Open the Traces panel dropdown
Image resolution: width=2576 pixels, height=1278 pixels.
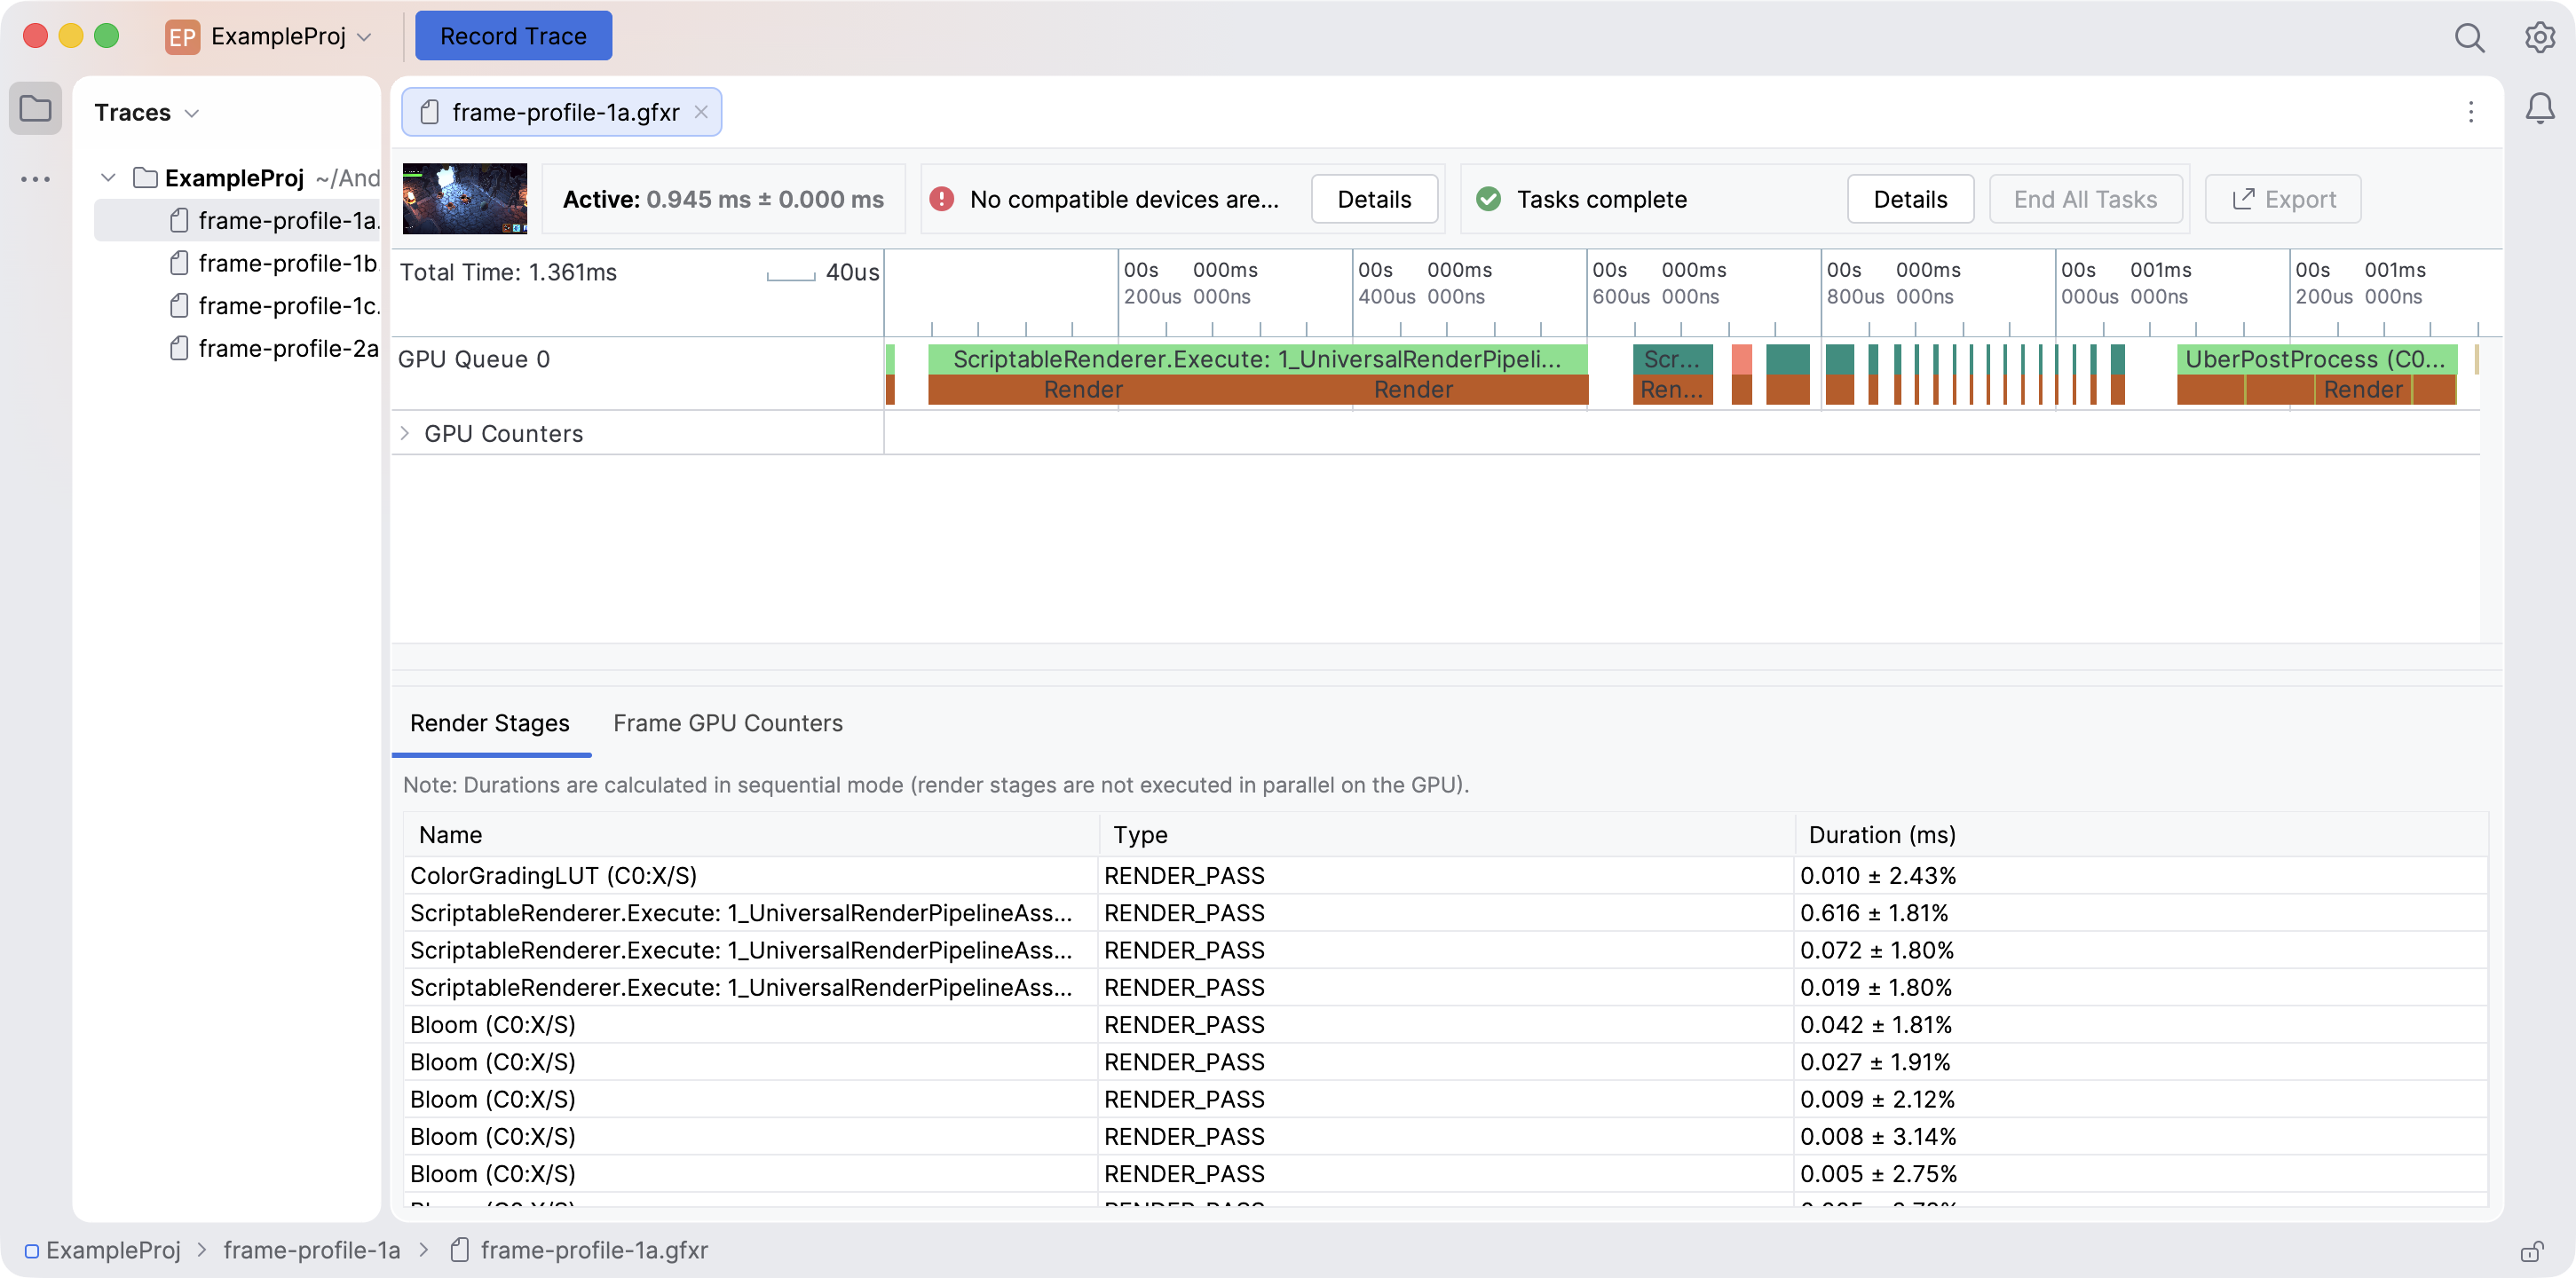coord(146,112)
